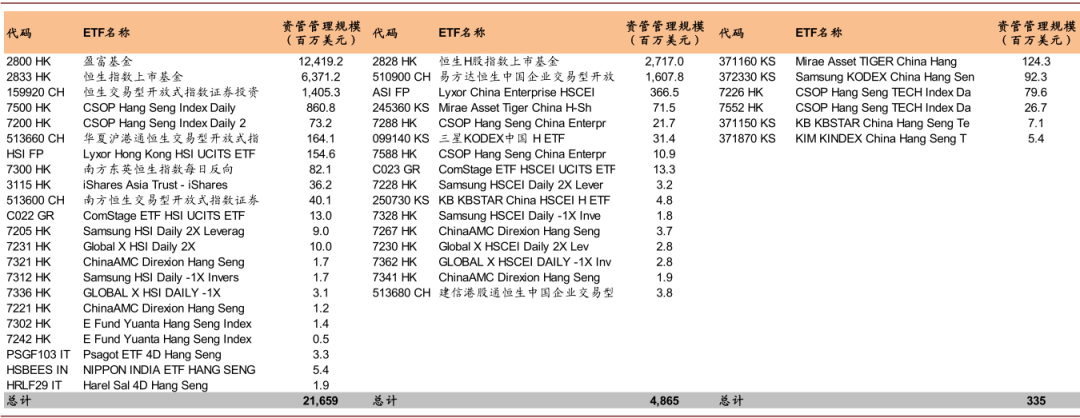Select code 7552 HK
Viewport: 1080px width, 418px height.
coord(741,107)
